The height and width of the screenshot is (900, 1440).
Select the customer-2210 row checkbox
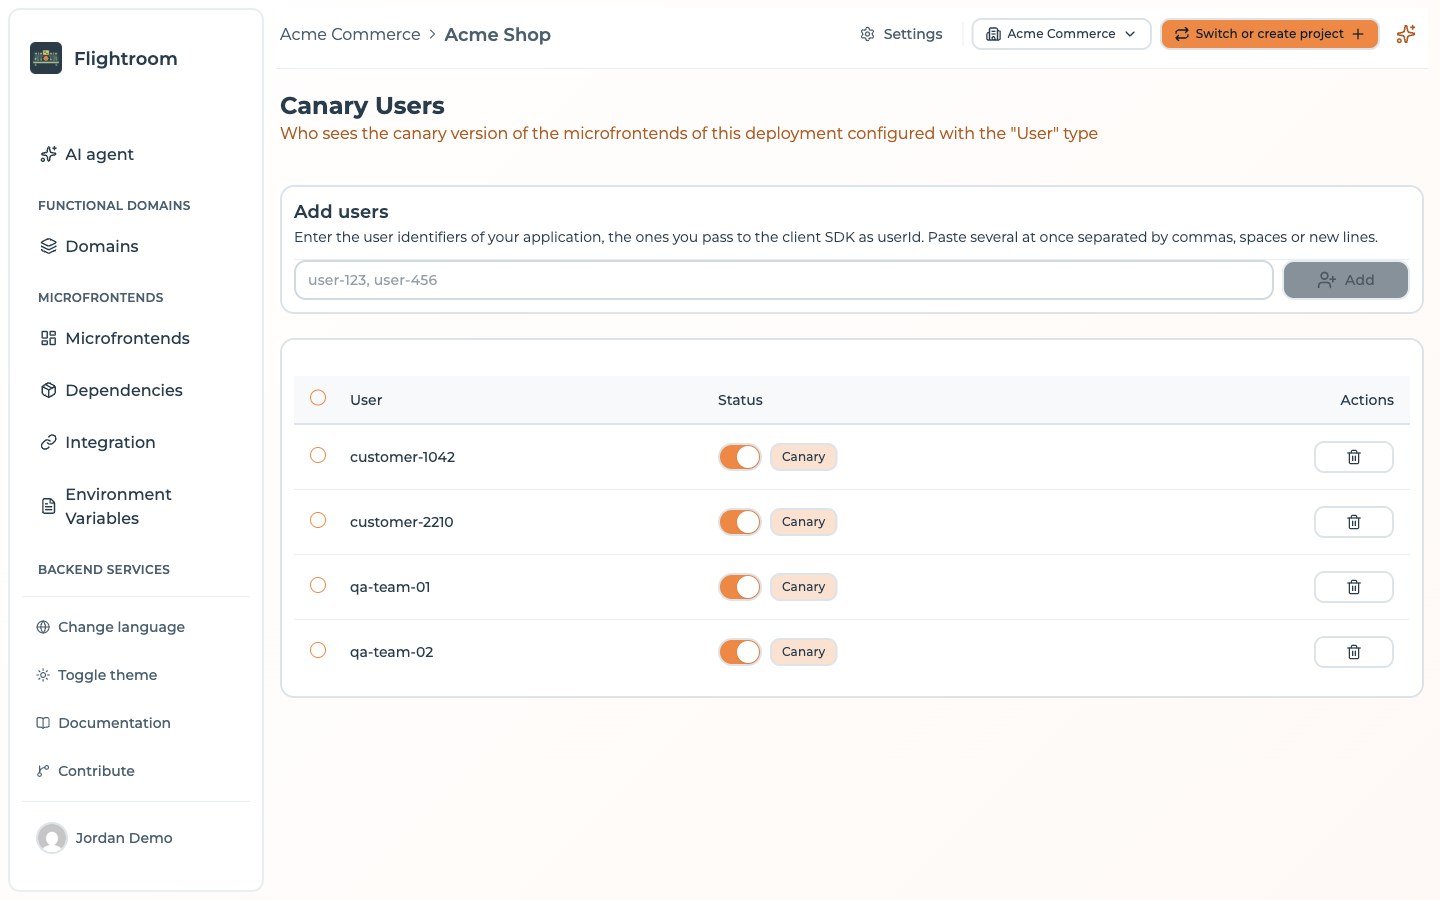(x=318, y=520)
